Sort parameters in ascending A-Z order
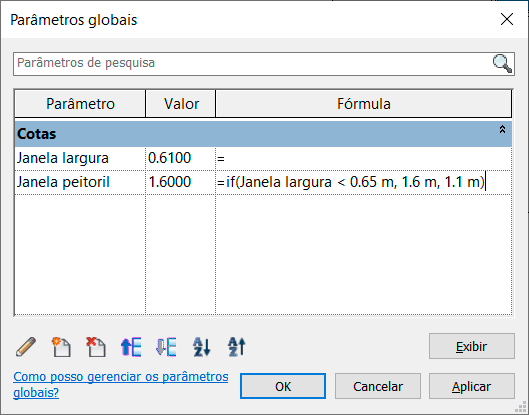 (x=201, y=347)
